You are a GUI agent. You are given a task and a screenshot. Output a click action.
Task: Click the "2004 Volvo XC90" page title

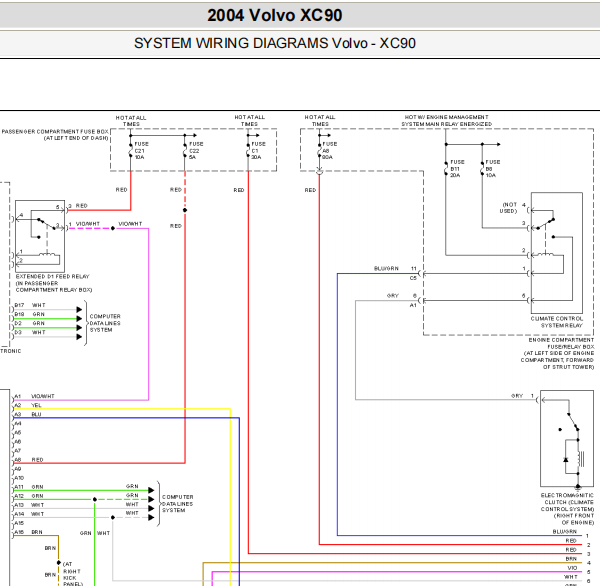[x=274, y=15]
